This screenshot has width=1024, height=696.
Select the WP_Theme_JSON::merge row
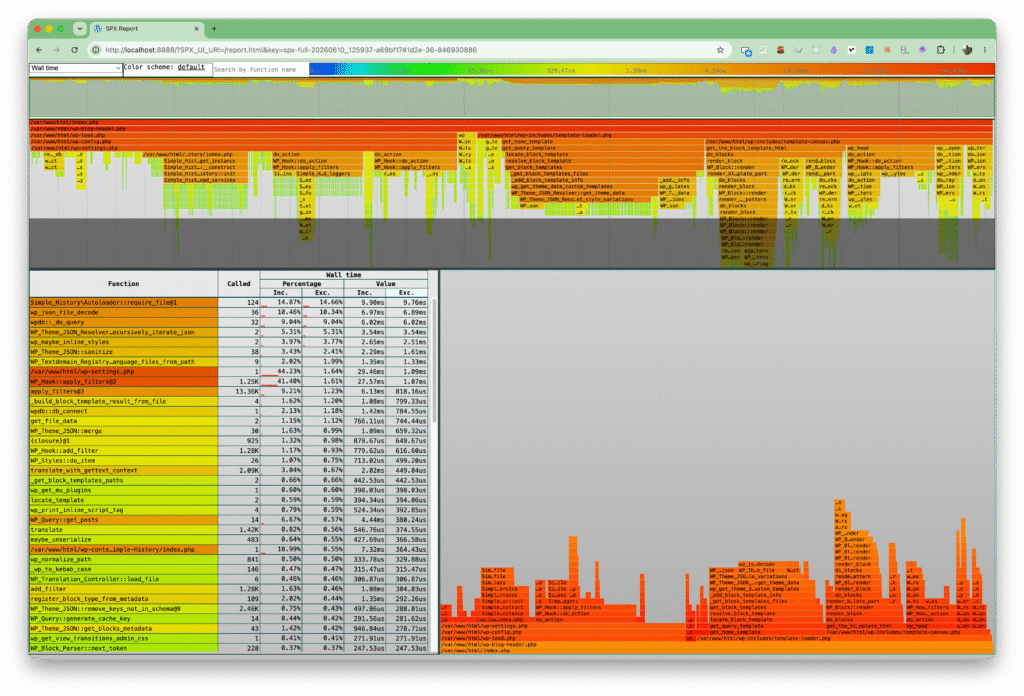click(229, 431)
